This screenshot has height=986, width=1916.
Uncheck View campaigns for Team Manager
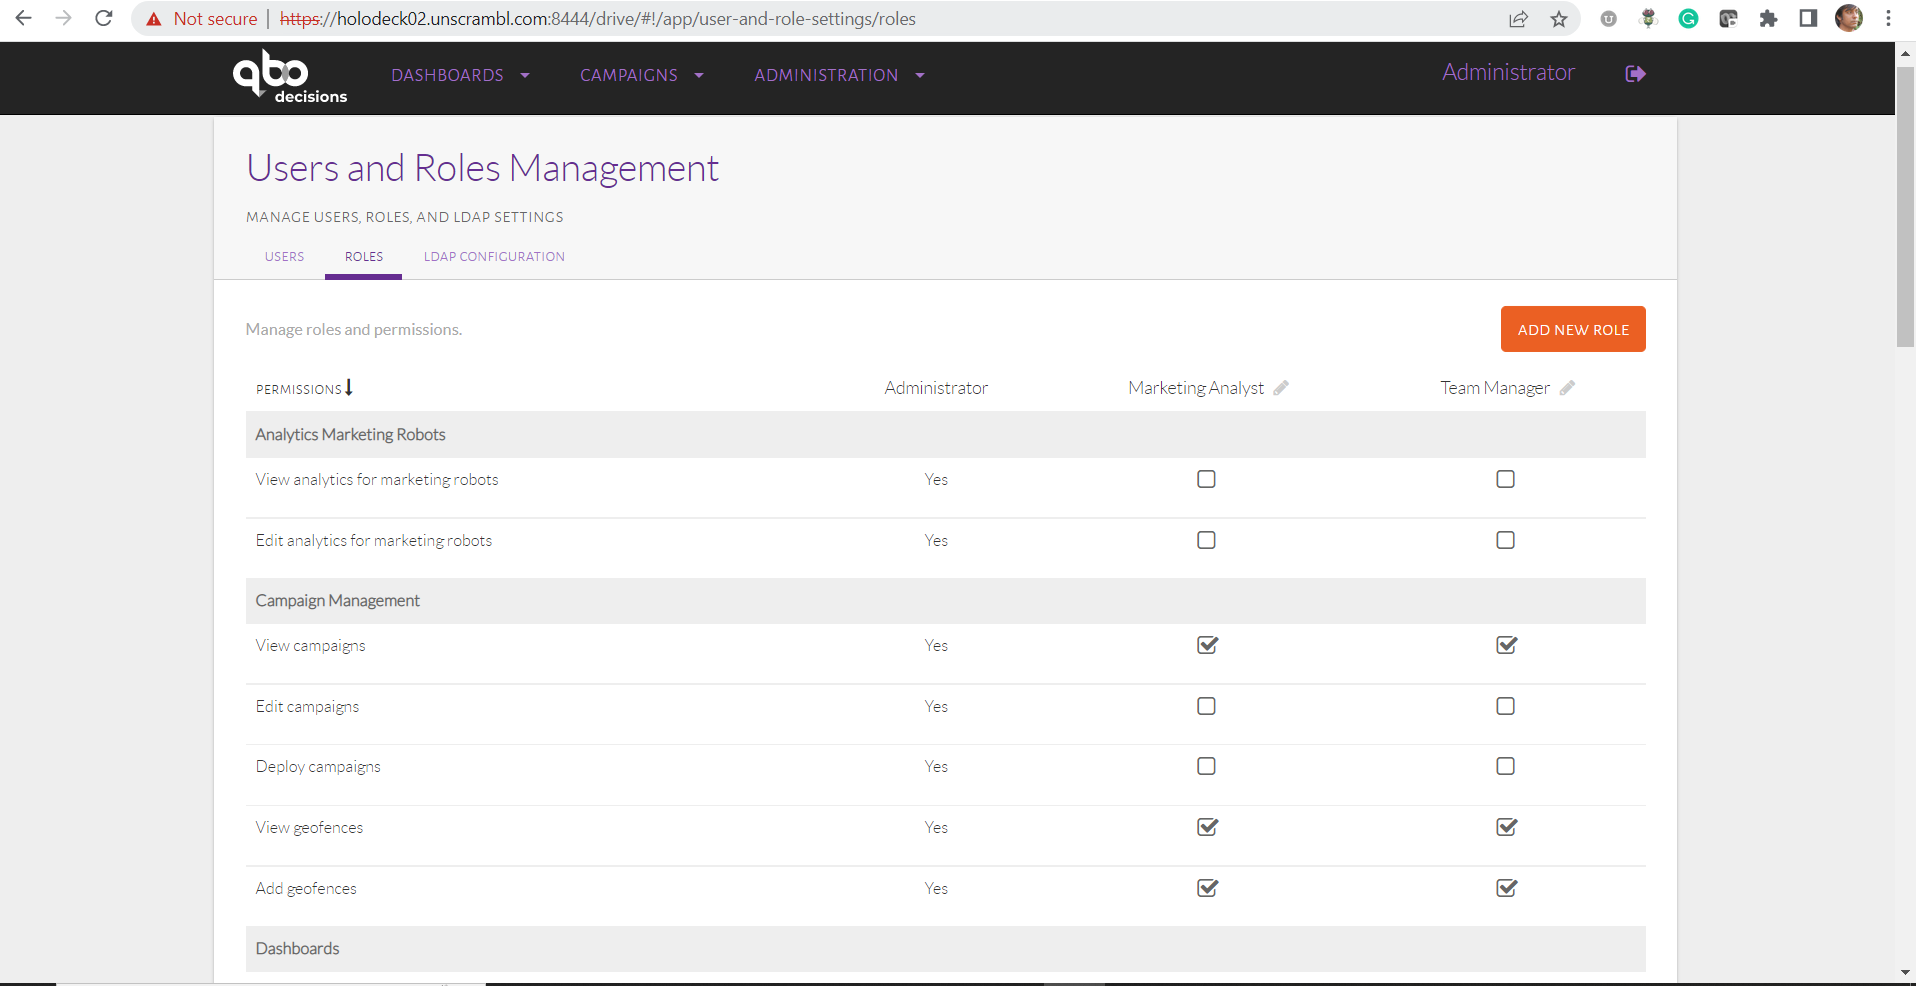coord(1506,645)
